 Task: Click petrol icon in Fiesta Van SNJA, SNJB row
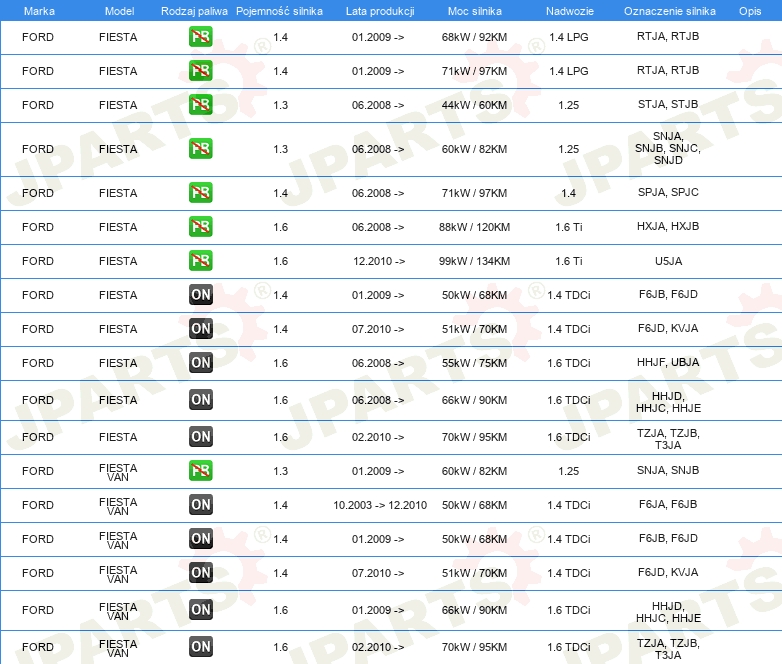200,470
